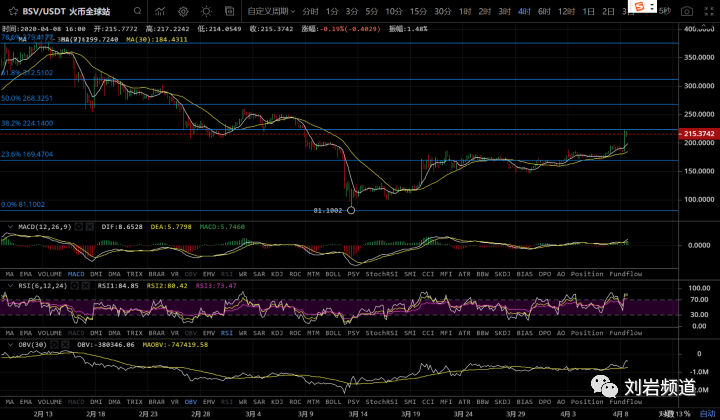The width and height of the screenshot is (720, 420).
Task: Open chart settings gear icon
Action: click(x=183, y=11)
